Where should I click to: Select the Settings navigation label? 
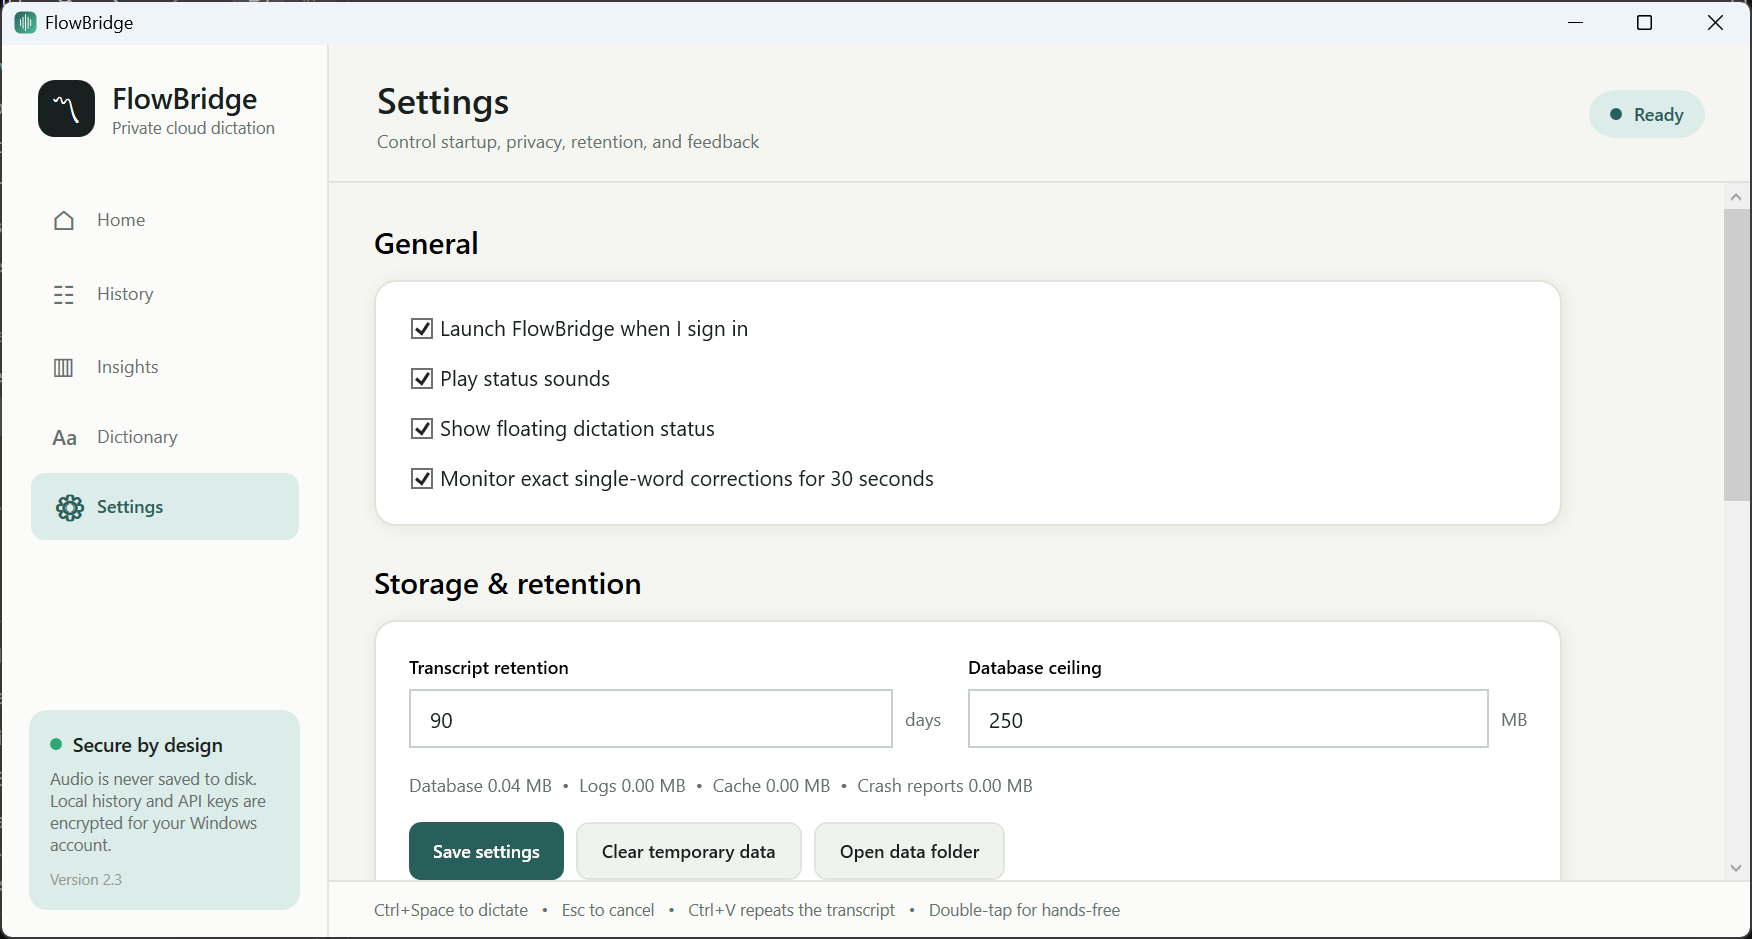(x=130, y=507)
